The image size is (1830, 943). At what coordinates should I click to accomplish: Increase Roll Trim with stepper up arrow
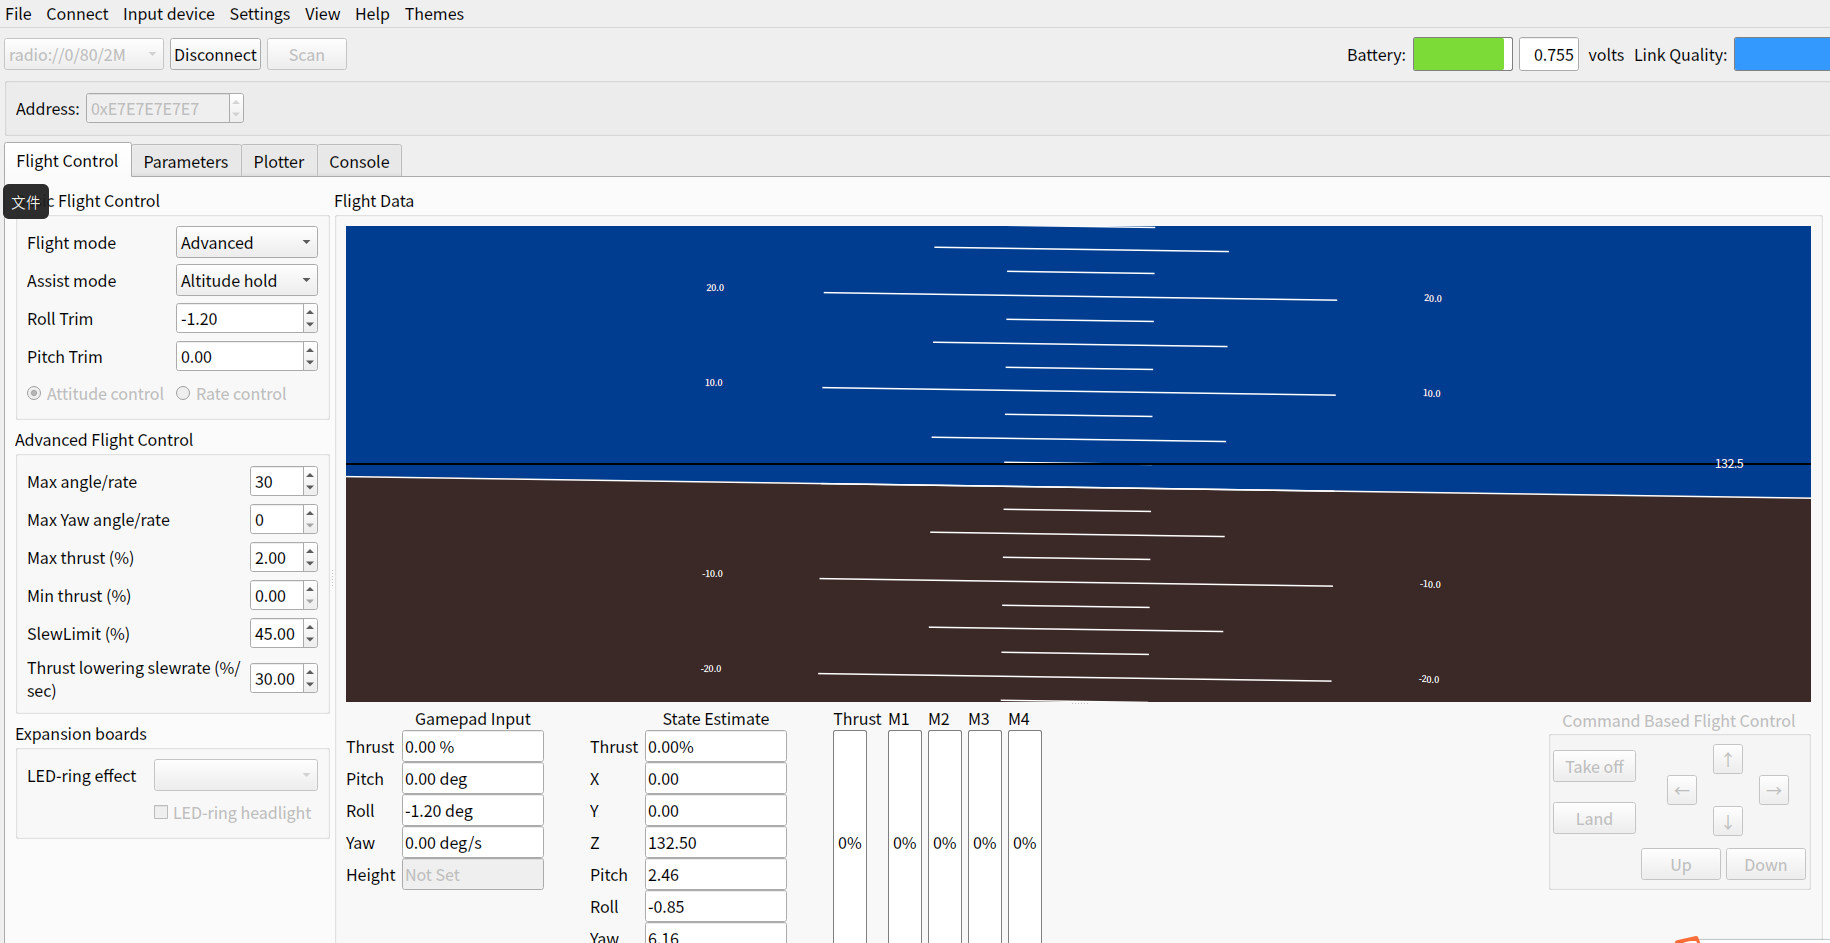310,313
